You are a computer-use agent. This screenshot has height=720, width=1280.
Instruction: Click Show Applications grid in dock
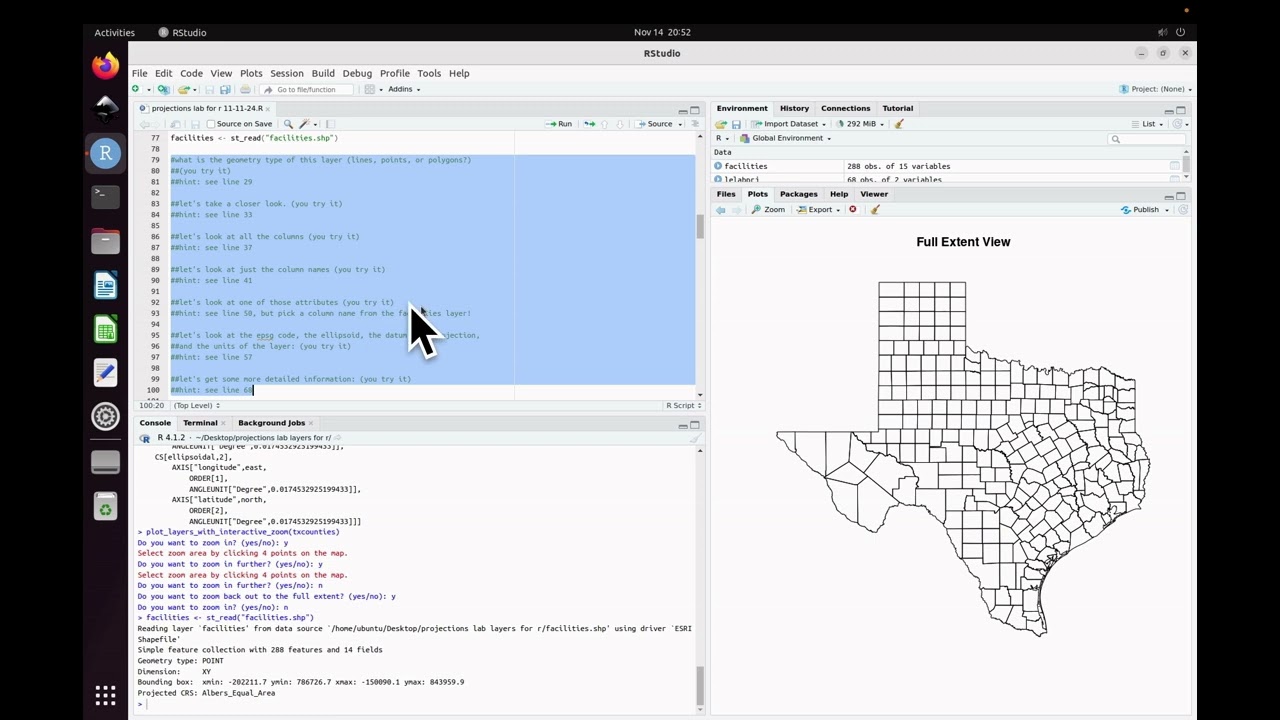(x=105, y=695)
